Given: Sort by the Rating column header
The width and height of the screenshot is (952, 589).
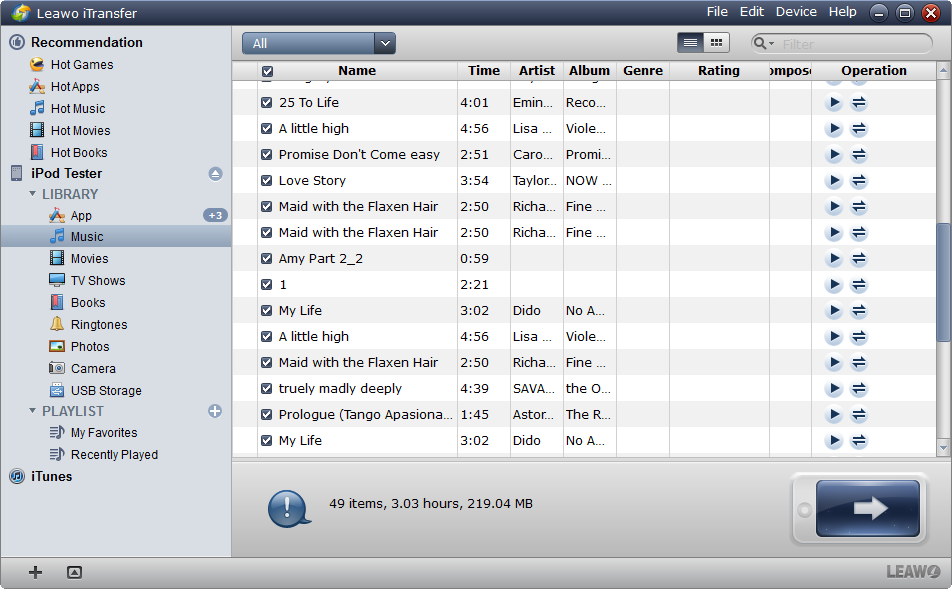Looking at the screenshot, I should (x=719, y=70).
